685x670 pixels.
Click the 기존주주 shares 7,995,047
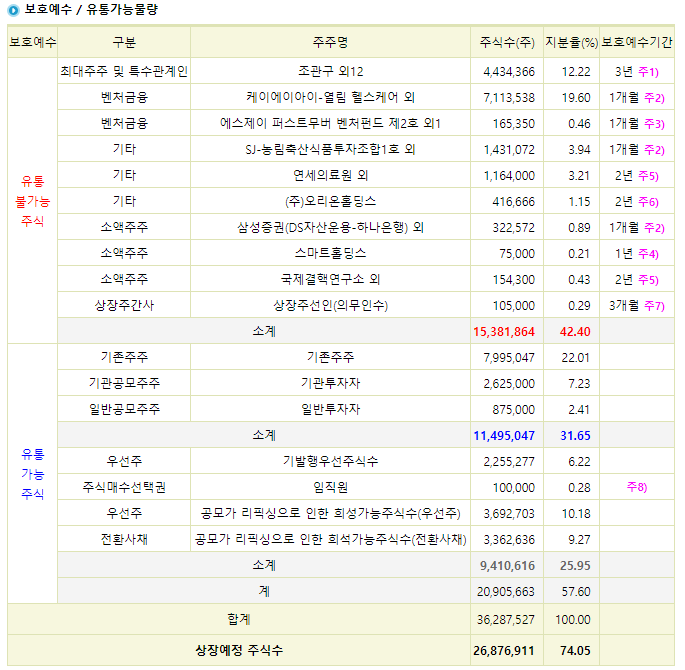tap(509, 358)
